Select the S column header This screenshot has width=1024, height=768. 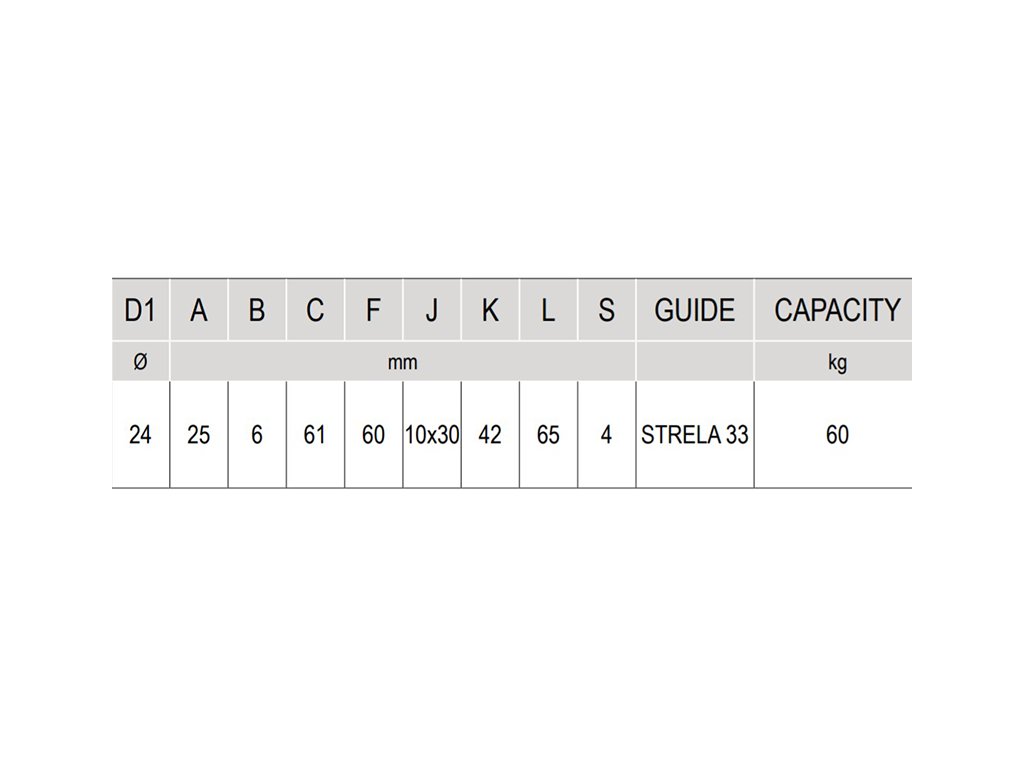point(606,310)
